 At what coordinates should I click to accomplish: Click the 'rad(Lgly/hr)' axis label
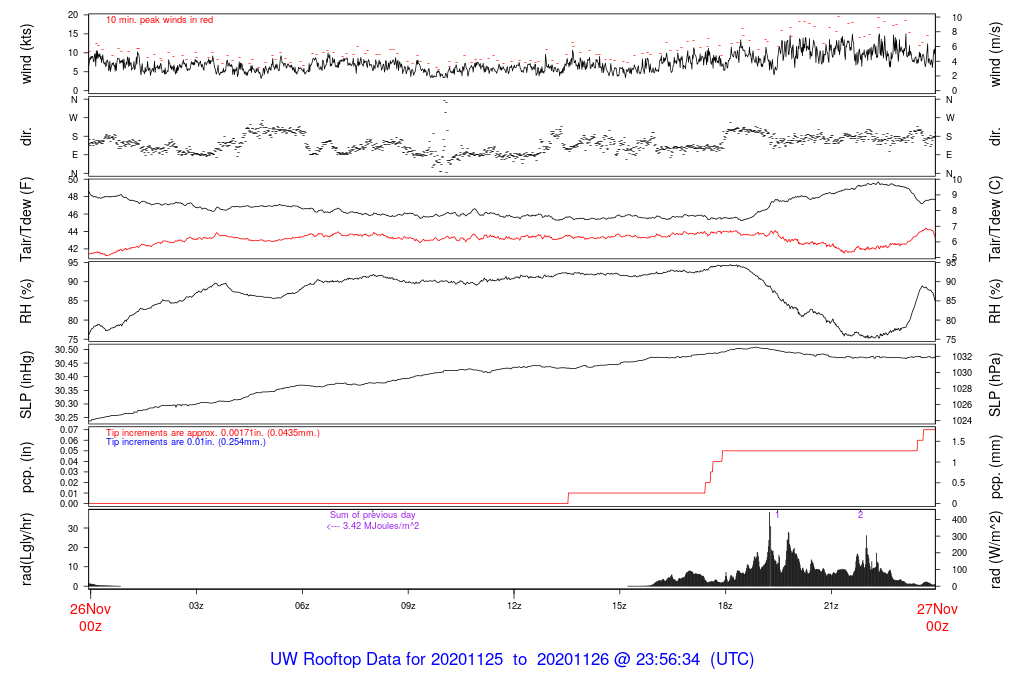click(x=27, y=549)
